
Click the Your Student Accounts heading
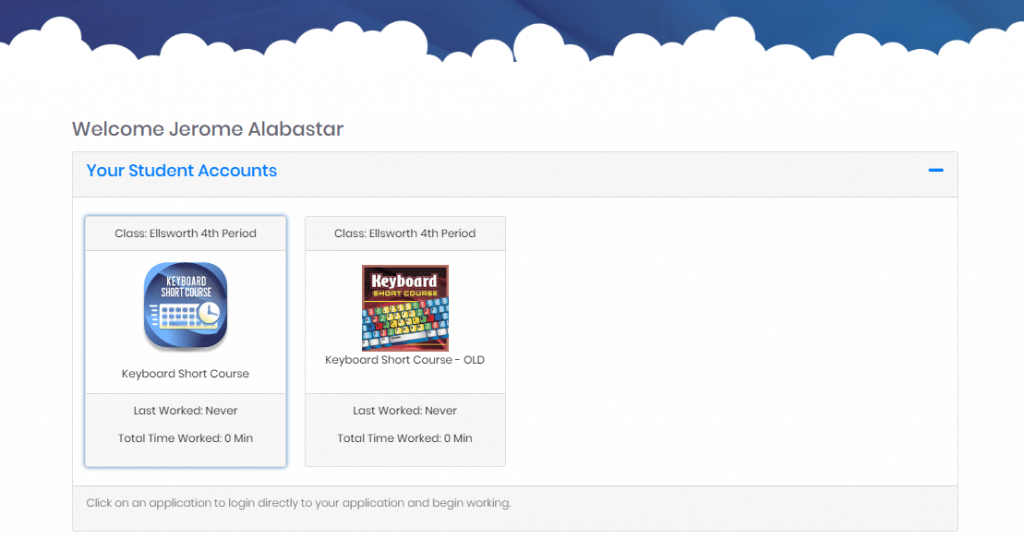182,171
